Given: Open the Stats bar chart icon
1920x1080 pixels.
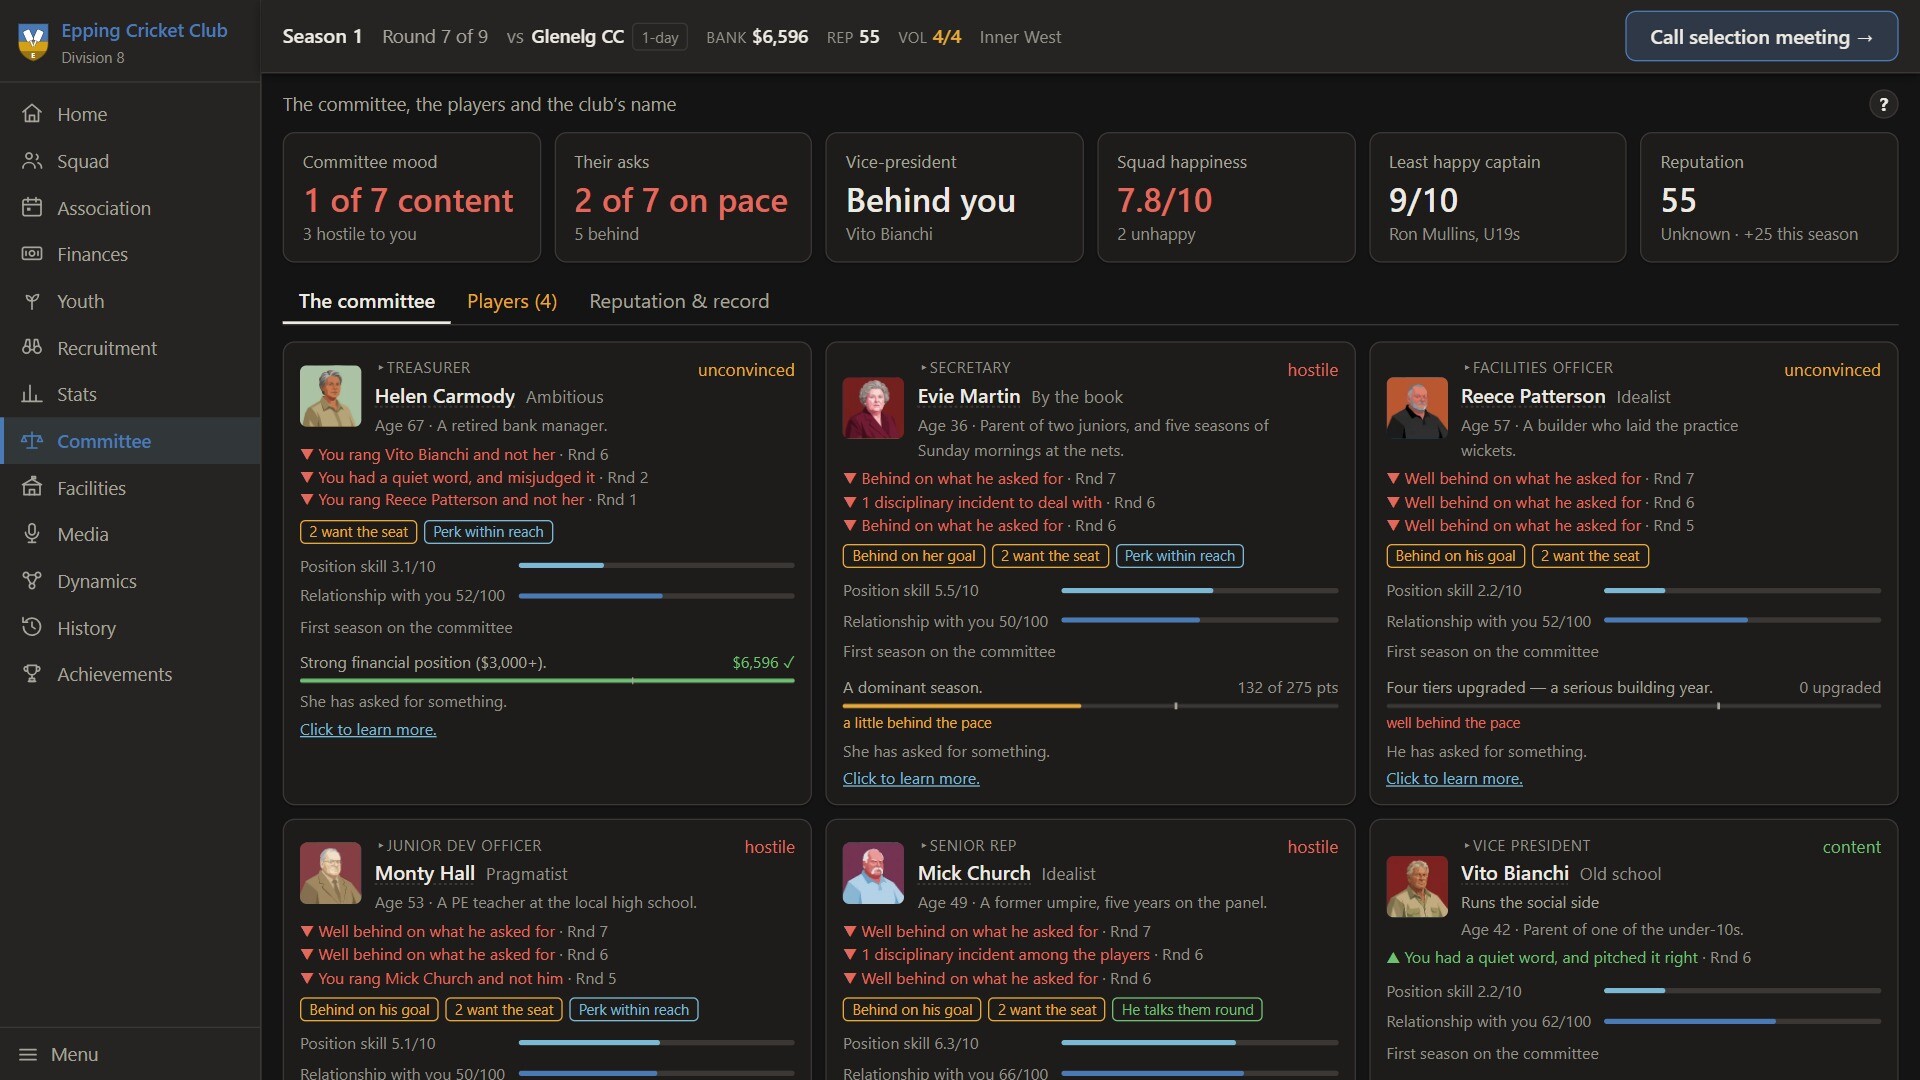Looking at the screenshot, I should 32,394.
